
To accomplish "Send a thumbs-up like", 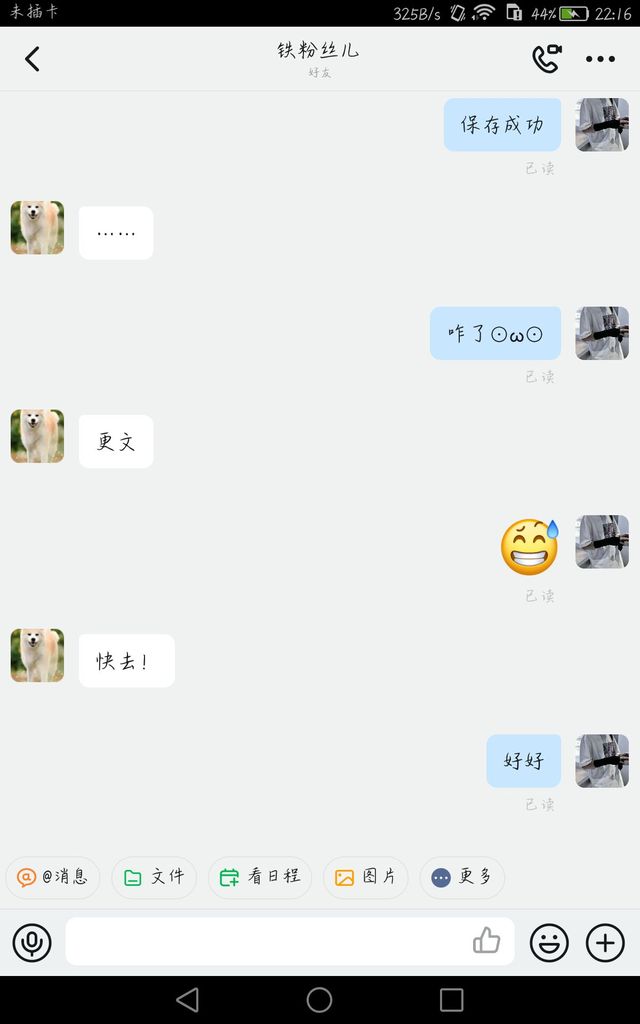I will 487,941.
